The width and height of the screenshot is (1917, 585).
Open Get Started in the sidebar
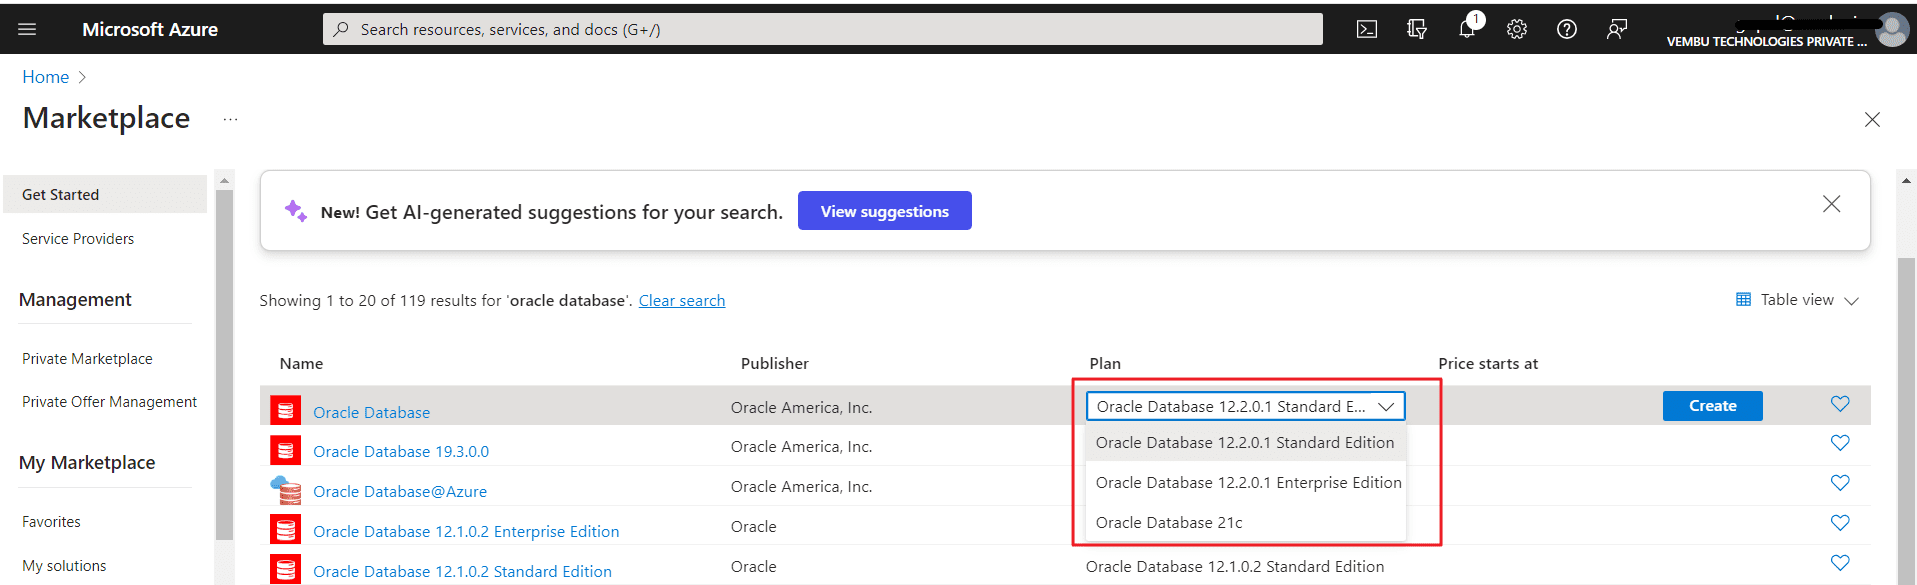105,195
